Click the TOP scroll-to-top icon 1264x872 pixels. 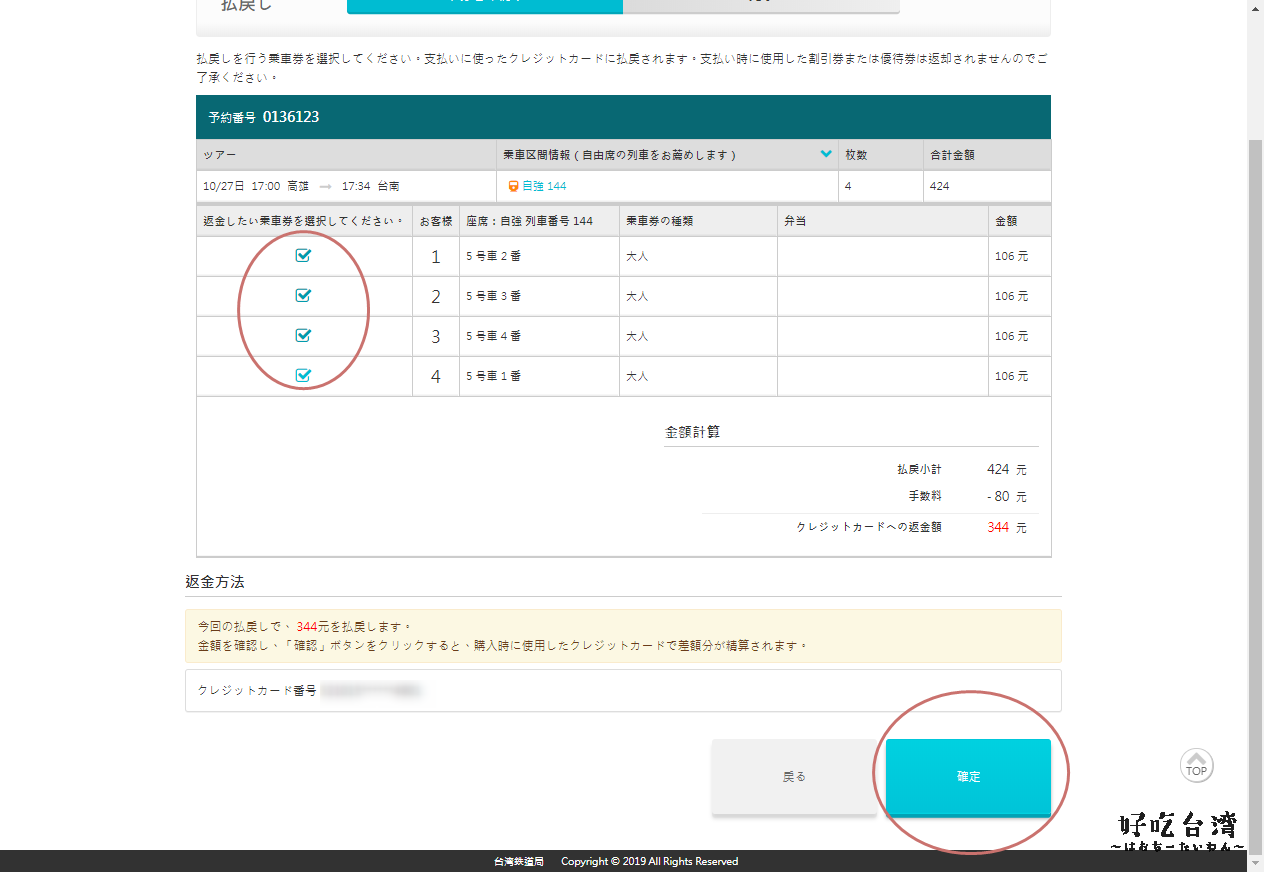click(1196, 765)
